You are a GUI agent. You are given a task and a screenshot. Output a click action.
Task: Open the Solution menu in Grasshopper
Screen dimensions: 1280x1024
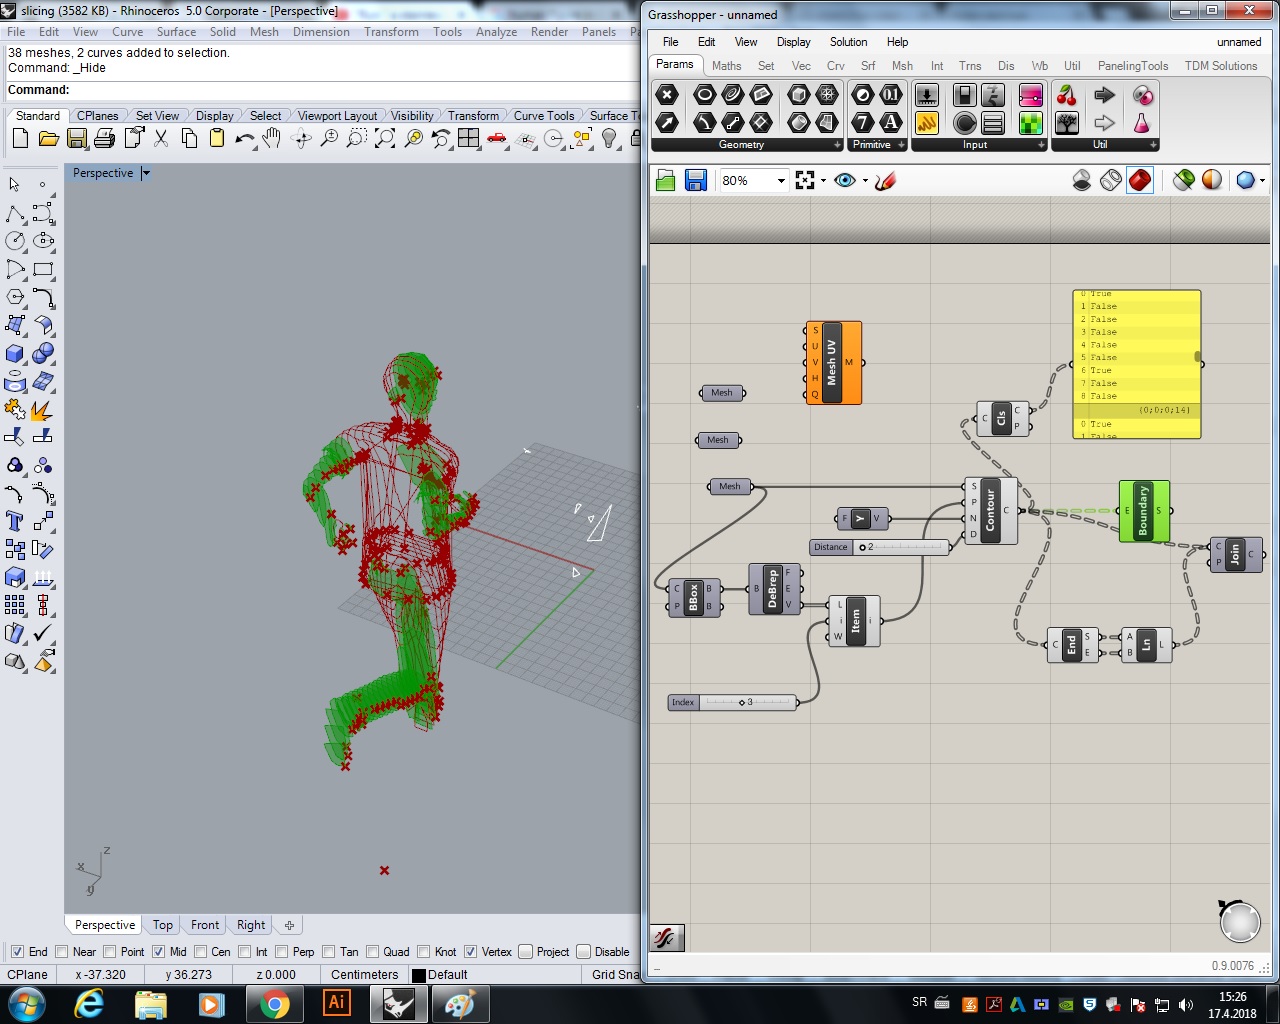click(x=848, y=42)
